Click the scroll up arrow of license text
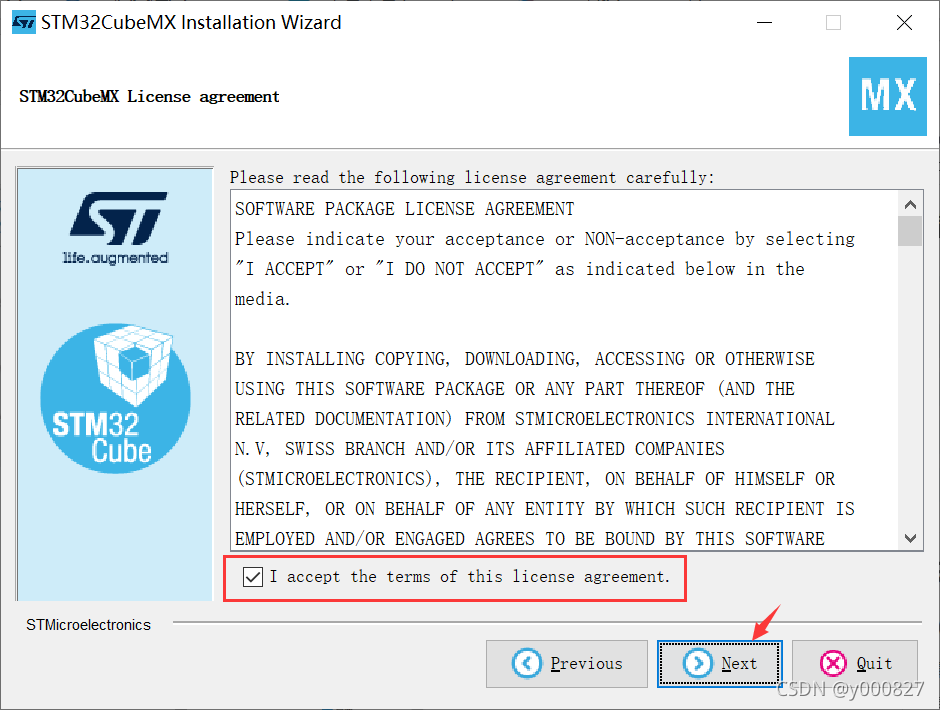Screen dimensions: 940x710 tap(910, 204)
